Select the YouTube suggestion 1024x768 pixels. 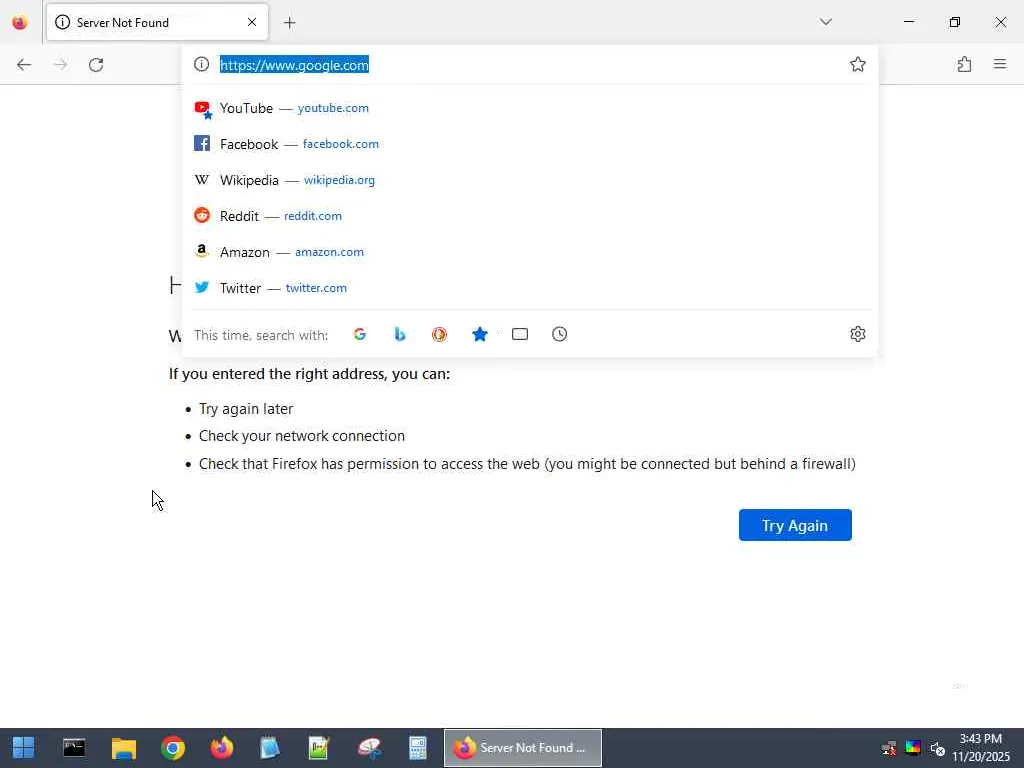point(530,108)
